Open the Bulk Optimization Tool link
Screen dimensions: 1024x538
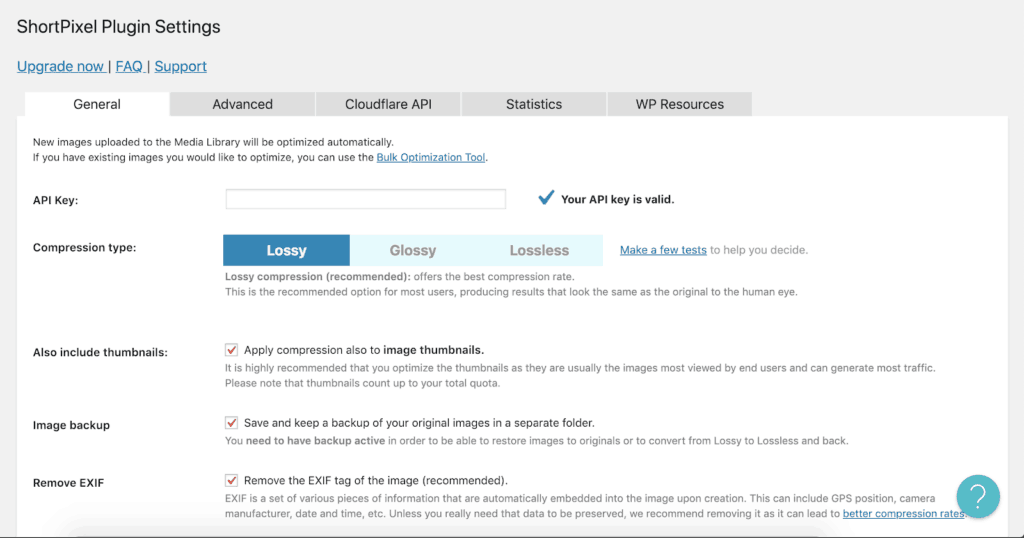point(430,157)
